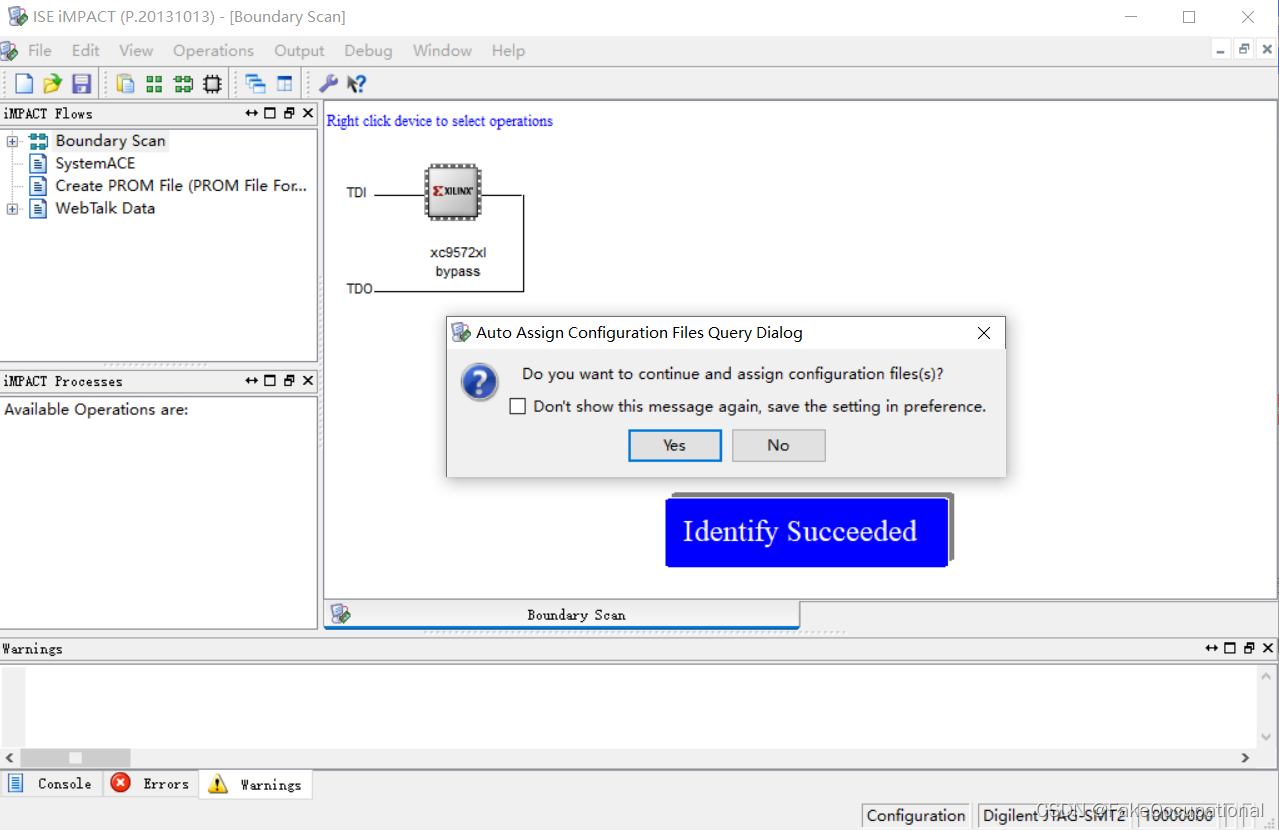1279x830 pixels.
Task: Switch to the Console tab
Action: click(51, 784)
